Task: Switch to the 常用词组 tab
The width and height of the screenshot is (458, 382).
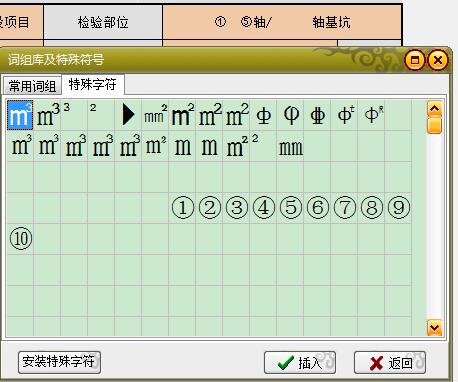Action: (x=32, y=86)
